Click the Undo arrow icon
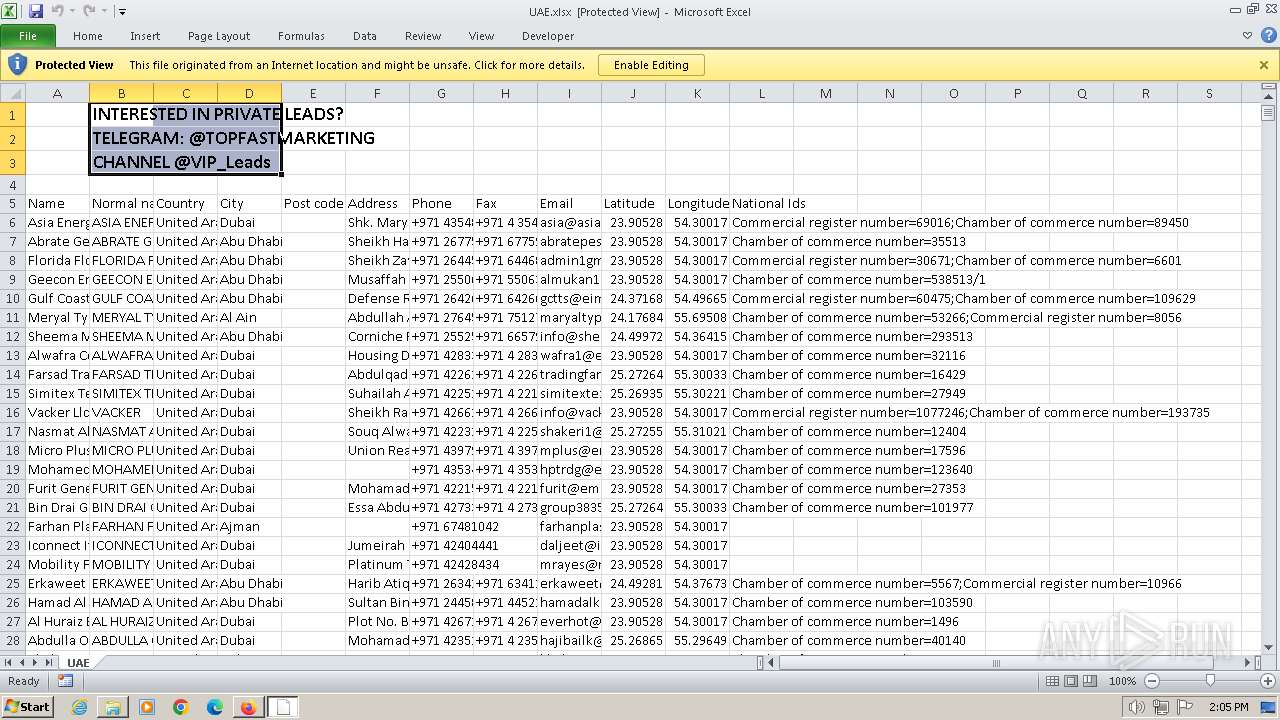The width and height of the screenshot is (1280, 720). point(57,11)
